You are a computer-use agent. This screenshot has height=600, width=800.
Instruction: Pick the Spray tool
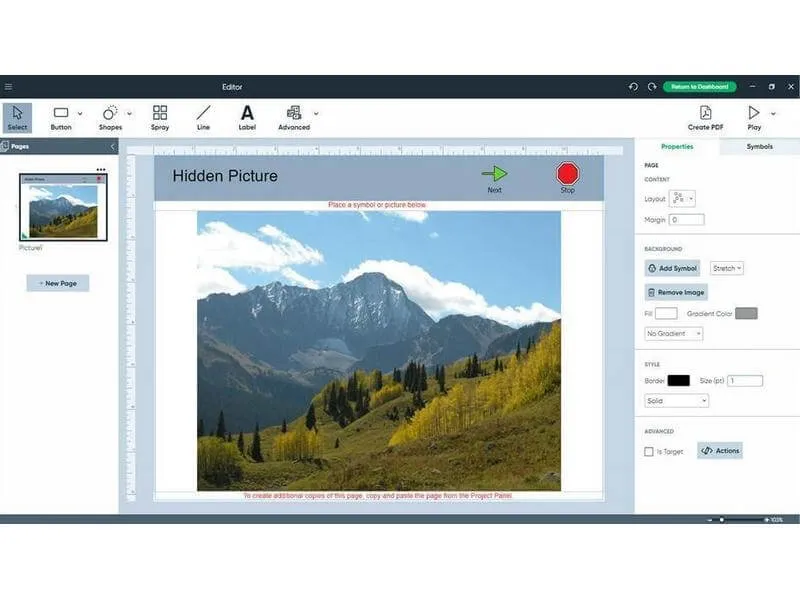[160, 117]
